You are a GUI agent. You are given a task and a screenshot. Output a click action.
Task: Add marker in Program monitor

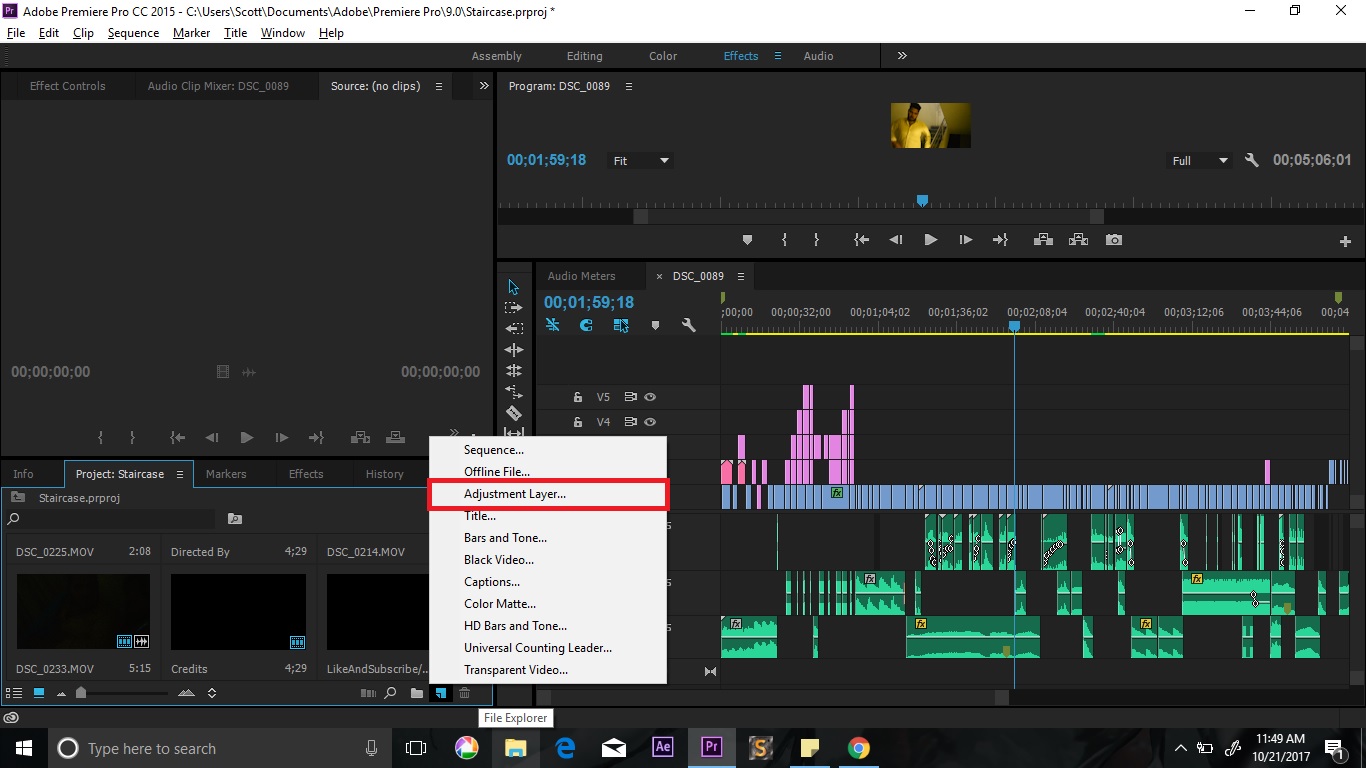point(747,240)
